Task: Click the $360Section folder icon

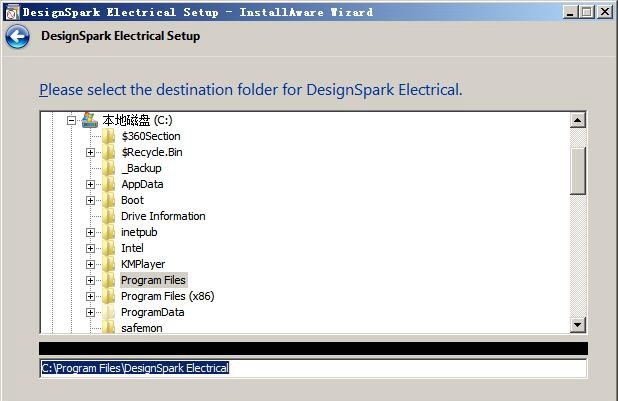Action: click(108, 136)
